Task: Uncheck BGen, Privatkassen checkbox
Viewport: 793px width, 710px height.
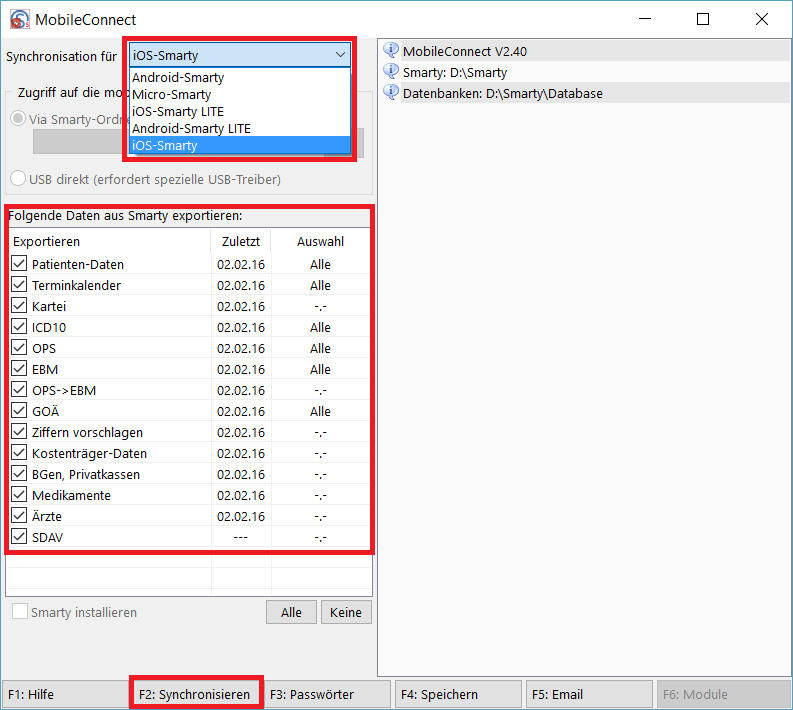Action: point(19,473)
